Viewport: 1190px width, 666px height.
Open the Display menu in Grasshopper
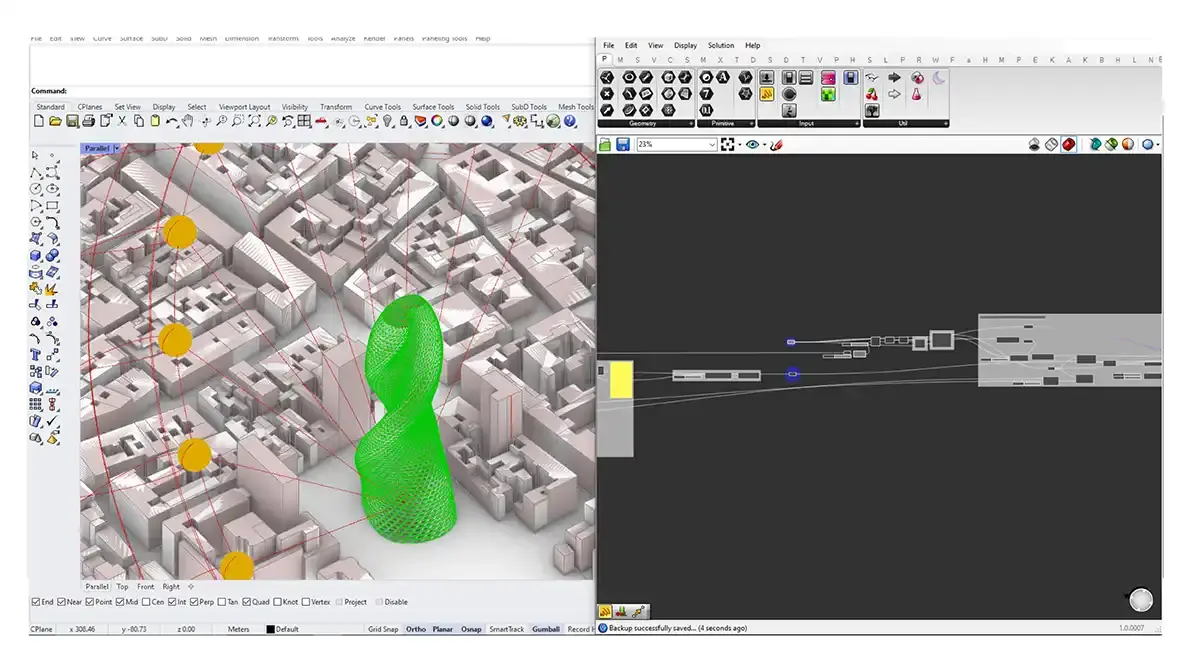click(685, 46)
